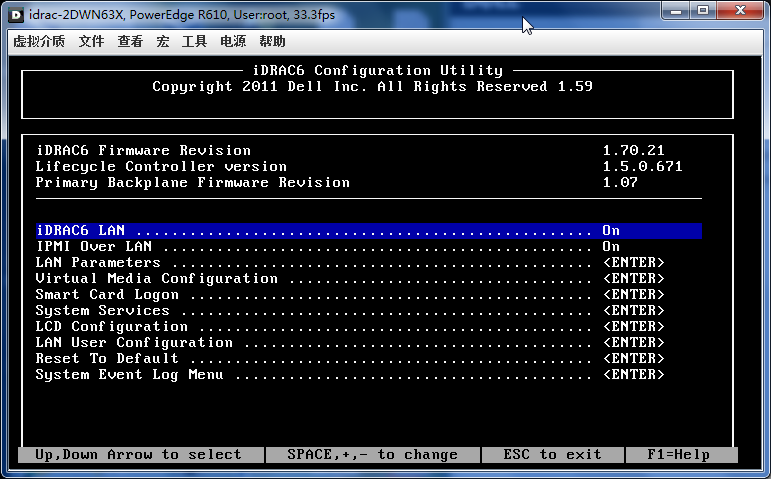Minimize the iDRAC console window

tap(676, 10)
